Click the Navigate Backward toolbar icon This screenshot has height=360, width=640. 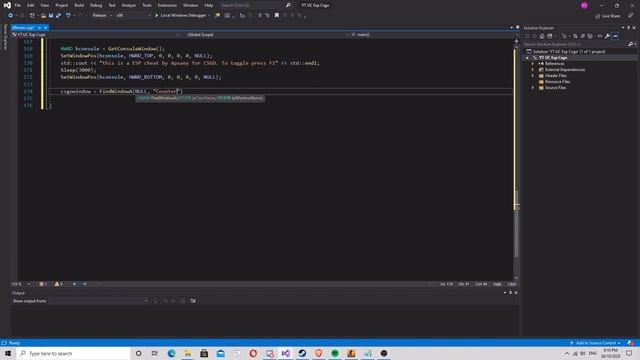(11, 16)
